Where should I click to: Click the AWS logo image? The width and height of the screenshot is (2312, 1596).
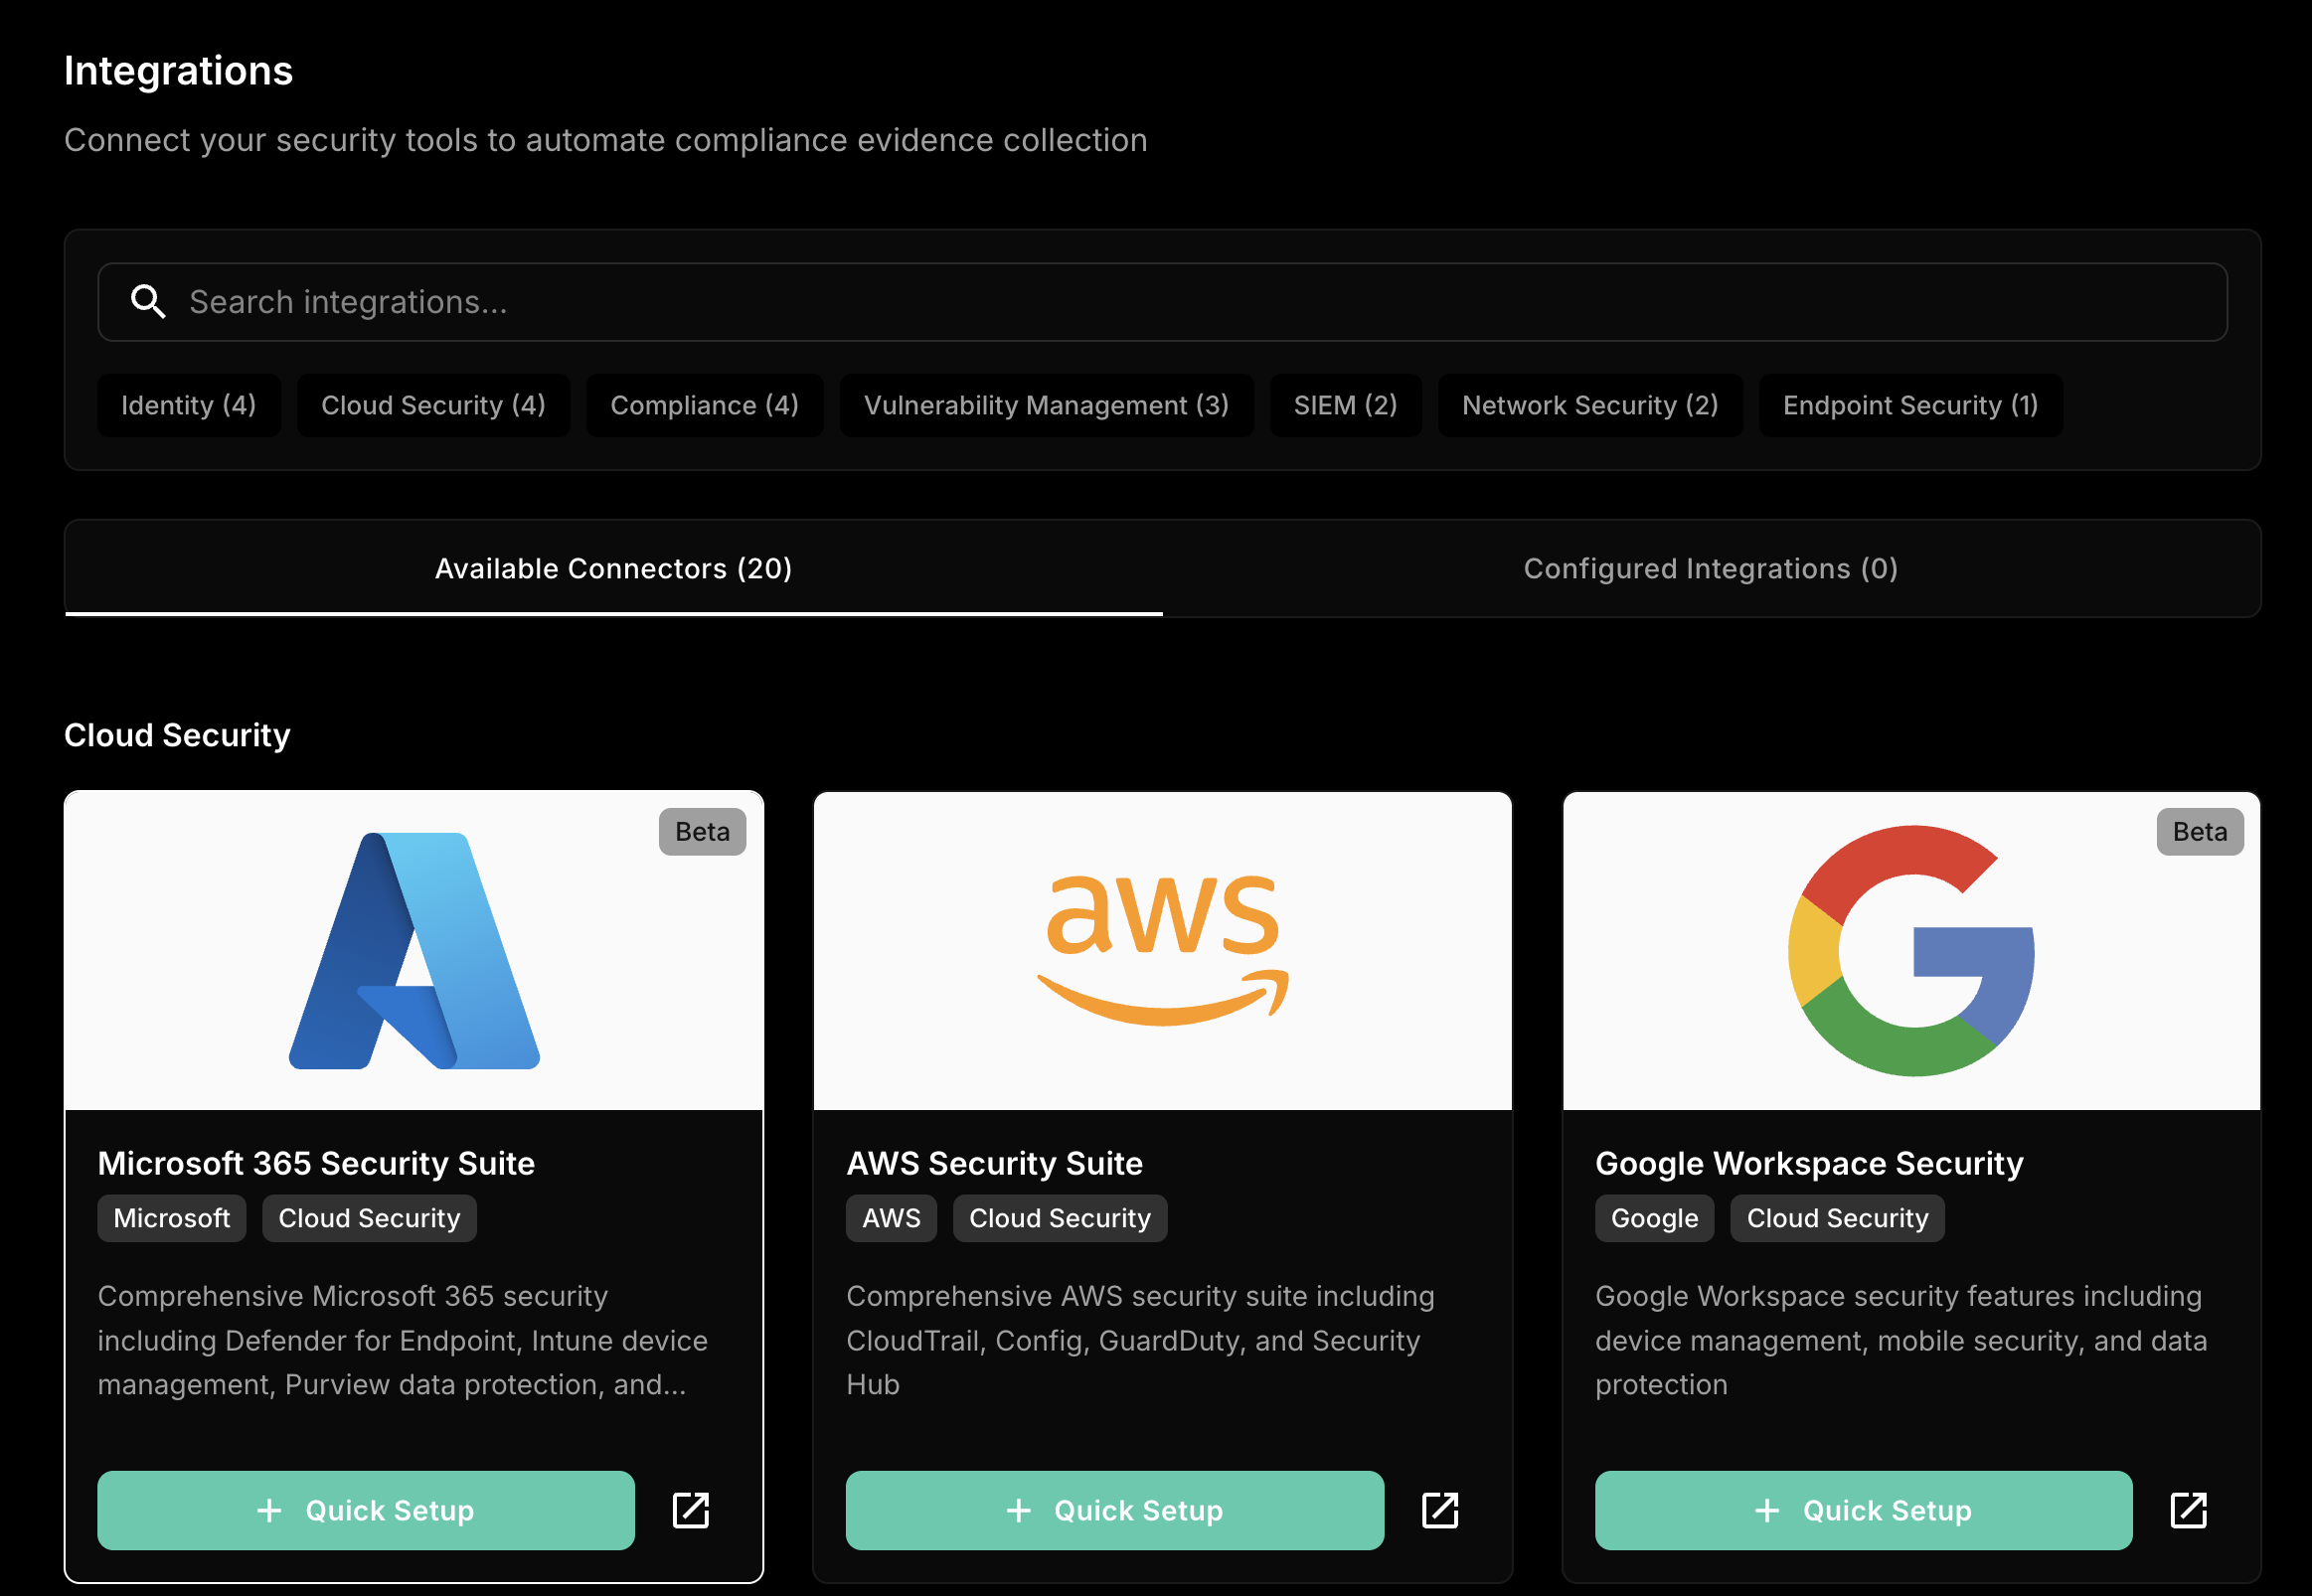click(1162, 951)
